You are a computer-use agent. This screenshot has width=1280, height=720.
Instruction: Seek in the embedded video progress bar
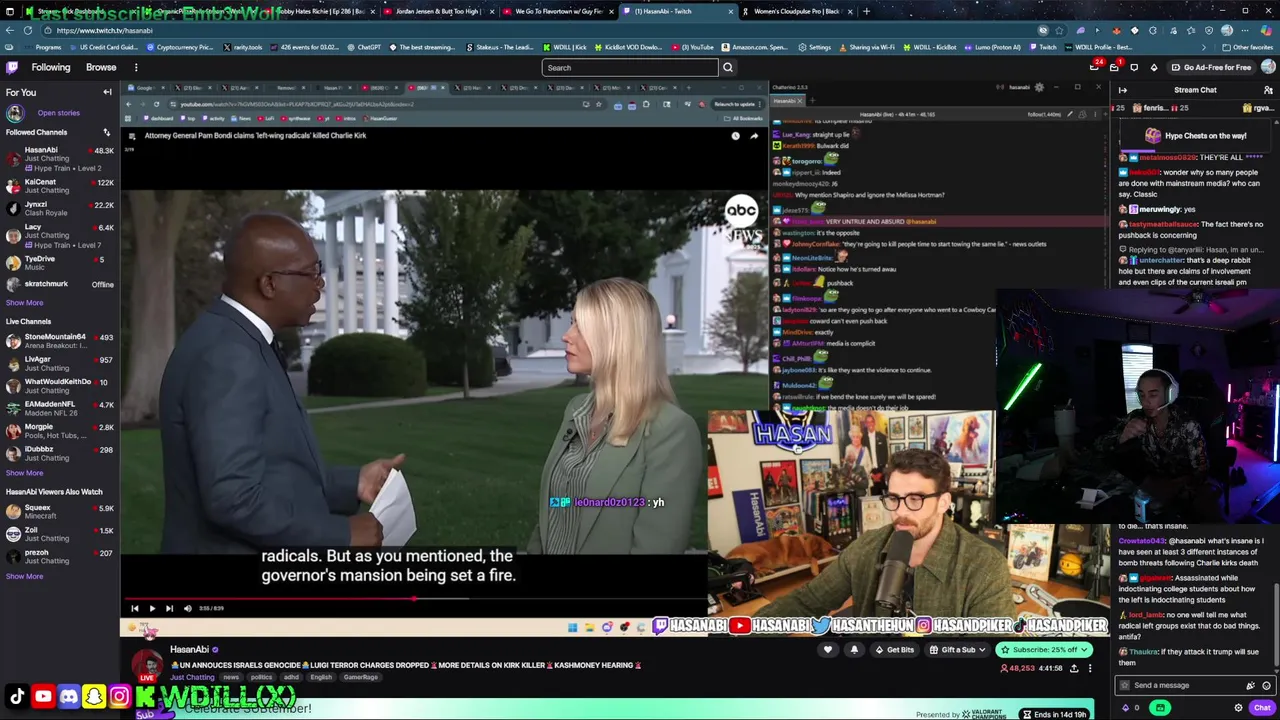414,598
